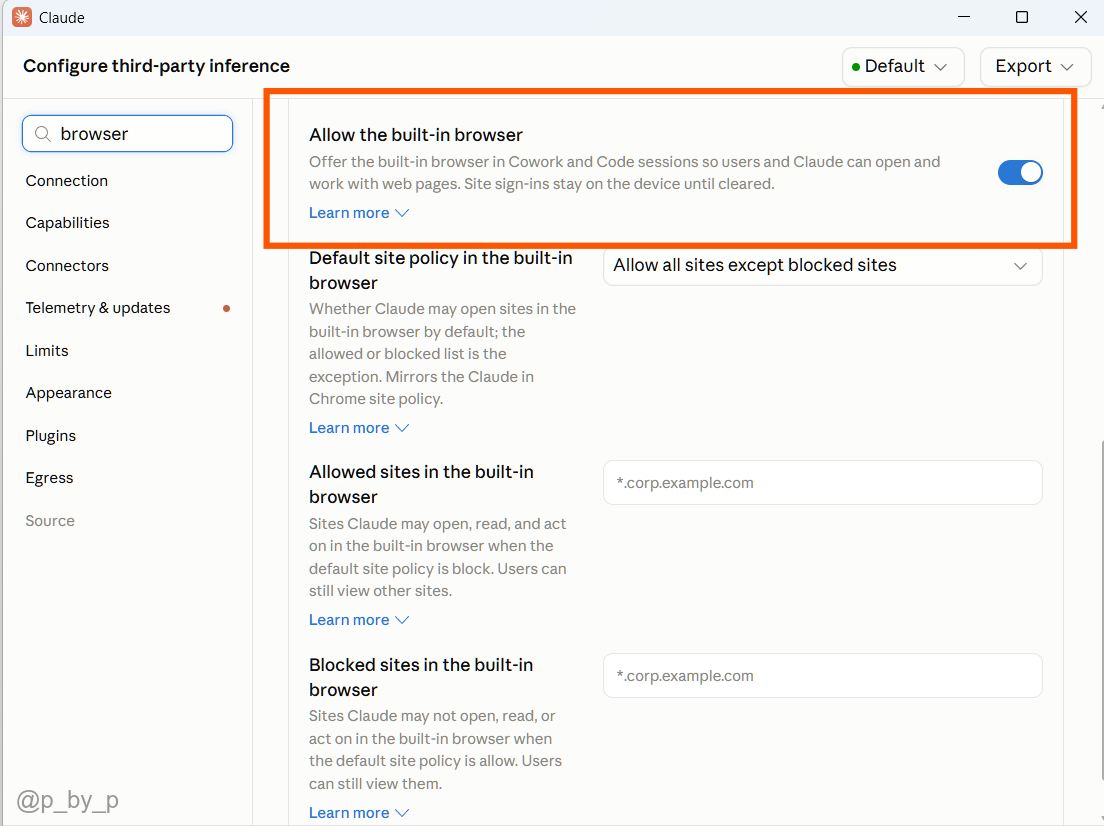Switch to the Limits section

pos(47,351)
